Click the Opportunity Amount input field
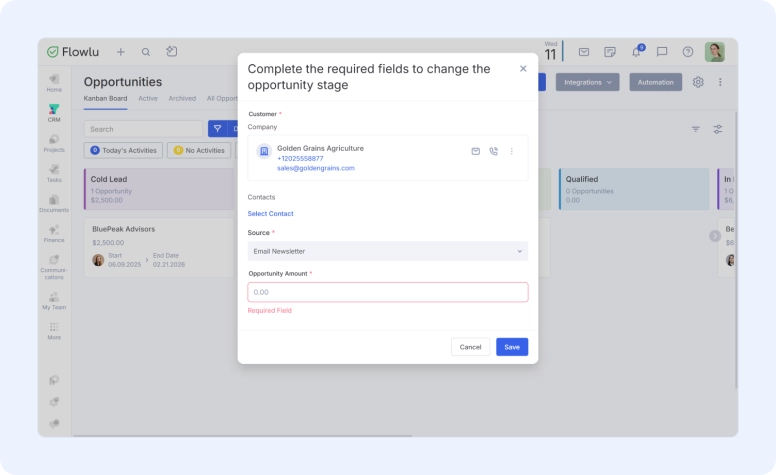 tap(388, 292)
